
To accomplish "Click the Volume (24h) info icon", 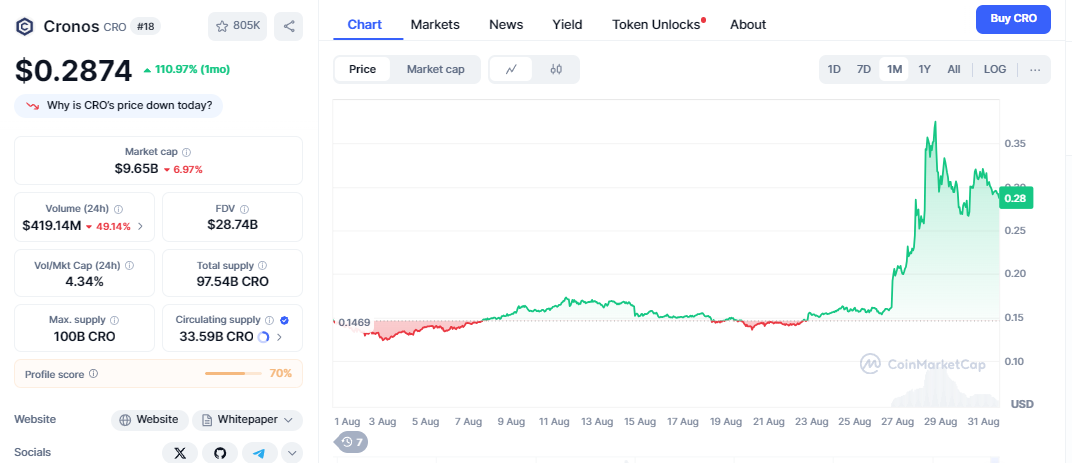I will (118, 209).
